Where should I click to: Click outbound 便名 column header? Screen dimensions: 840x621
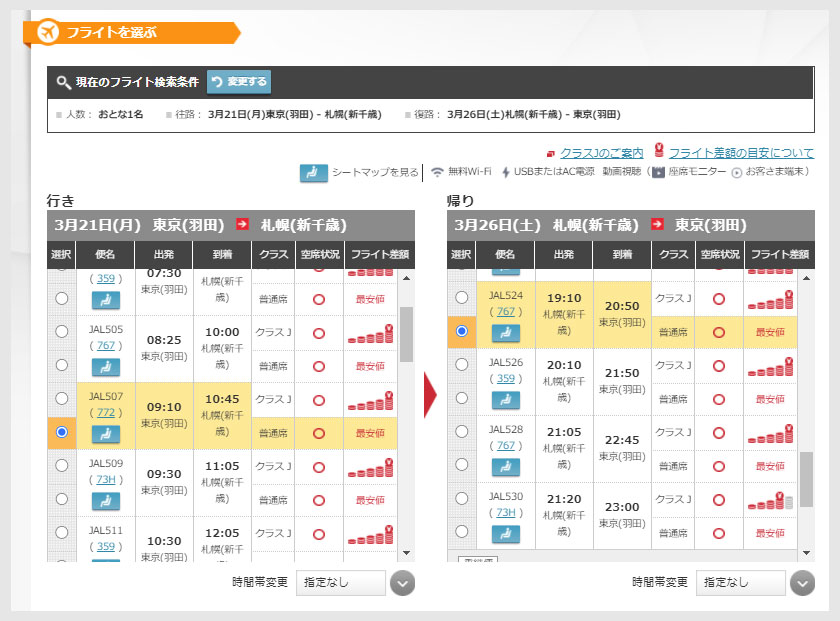point(105,255)
